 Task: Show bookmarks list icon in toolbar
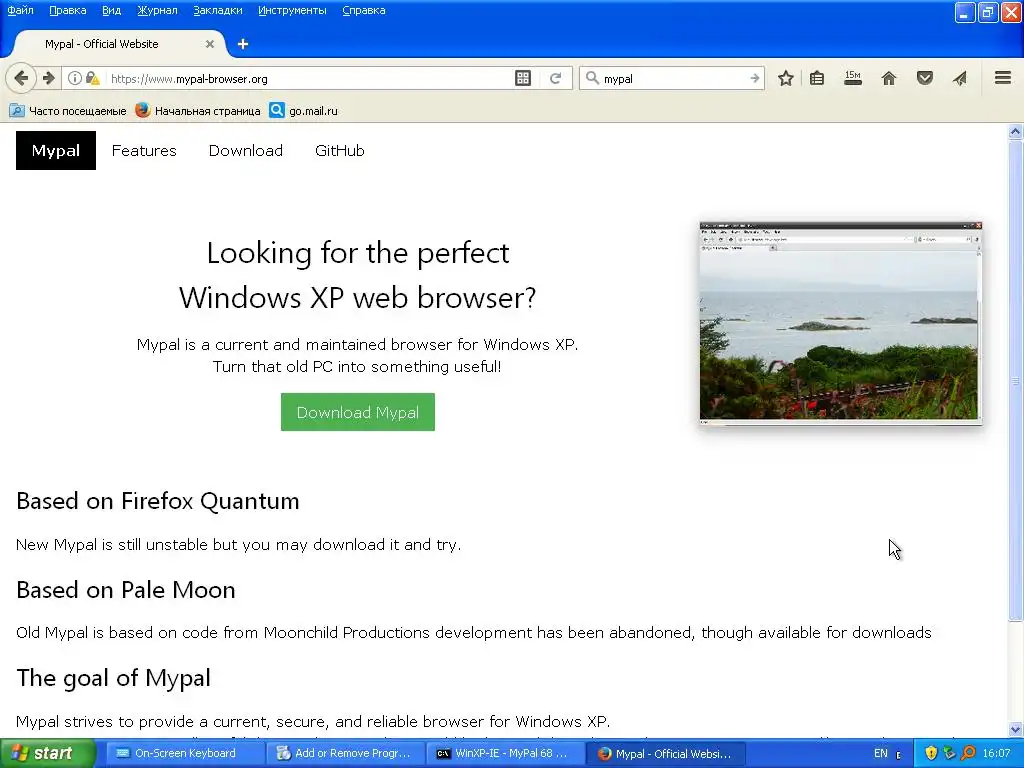click(816, 78)
